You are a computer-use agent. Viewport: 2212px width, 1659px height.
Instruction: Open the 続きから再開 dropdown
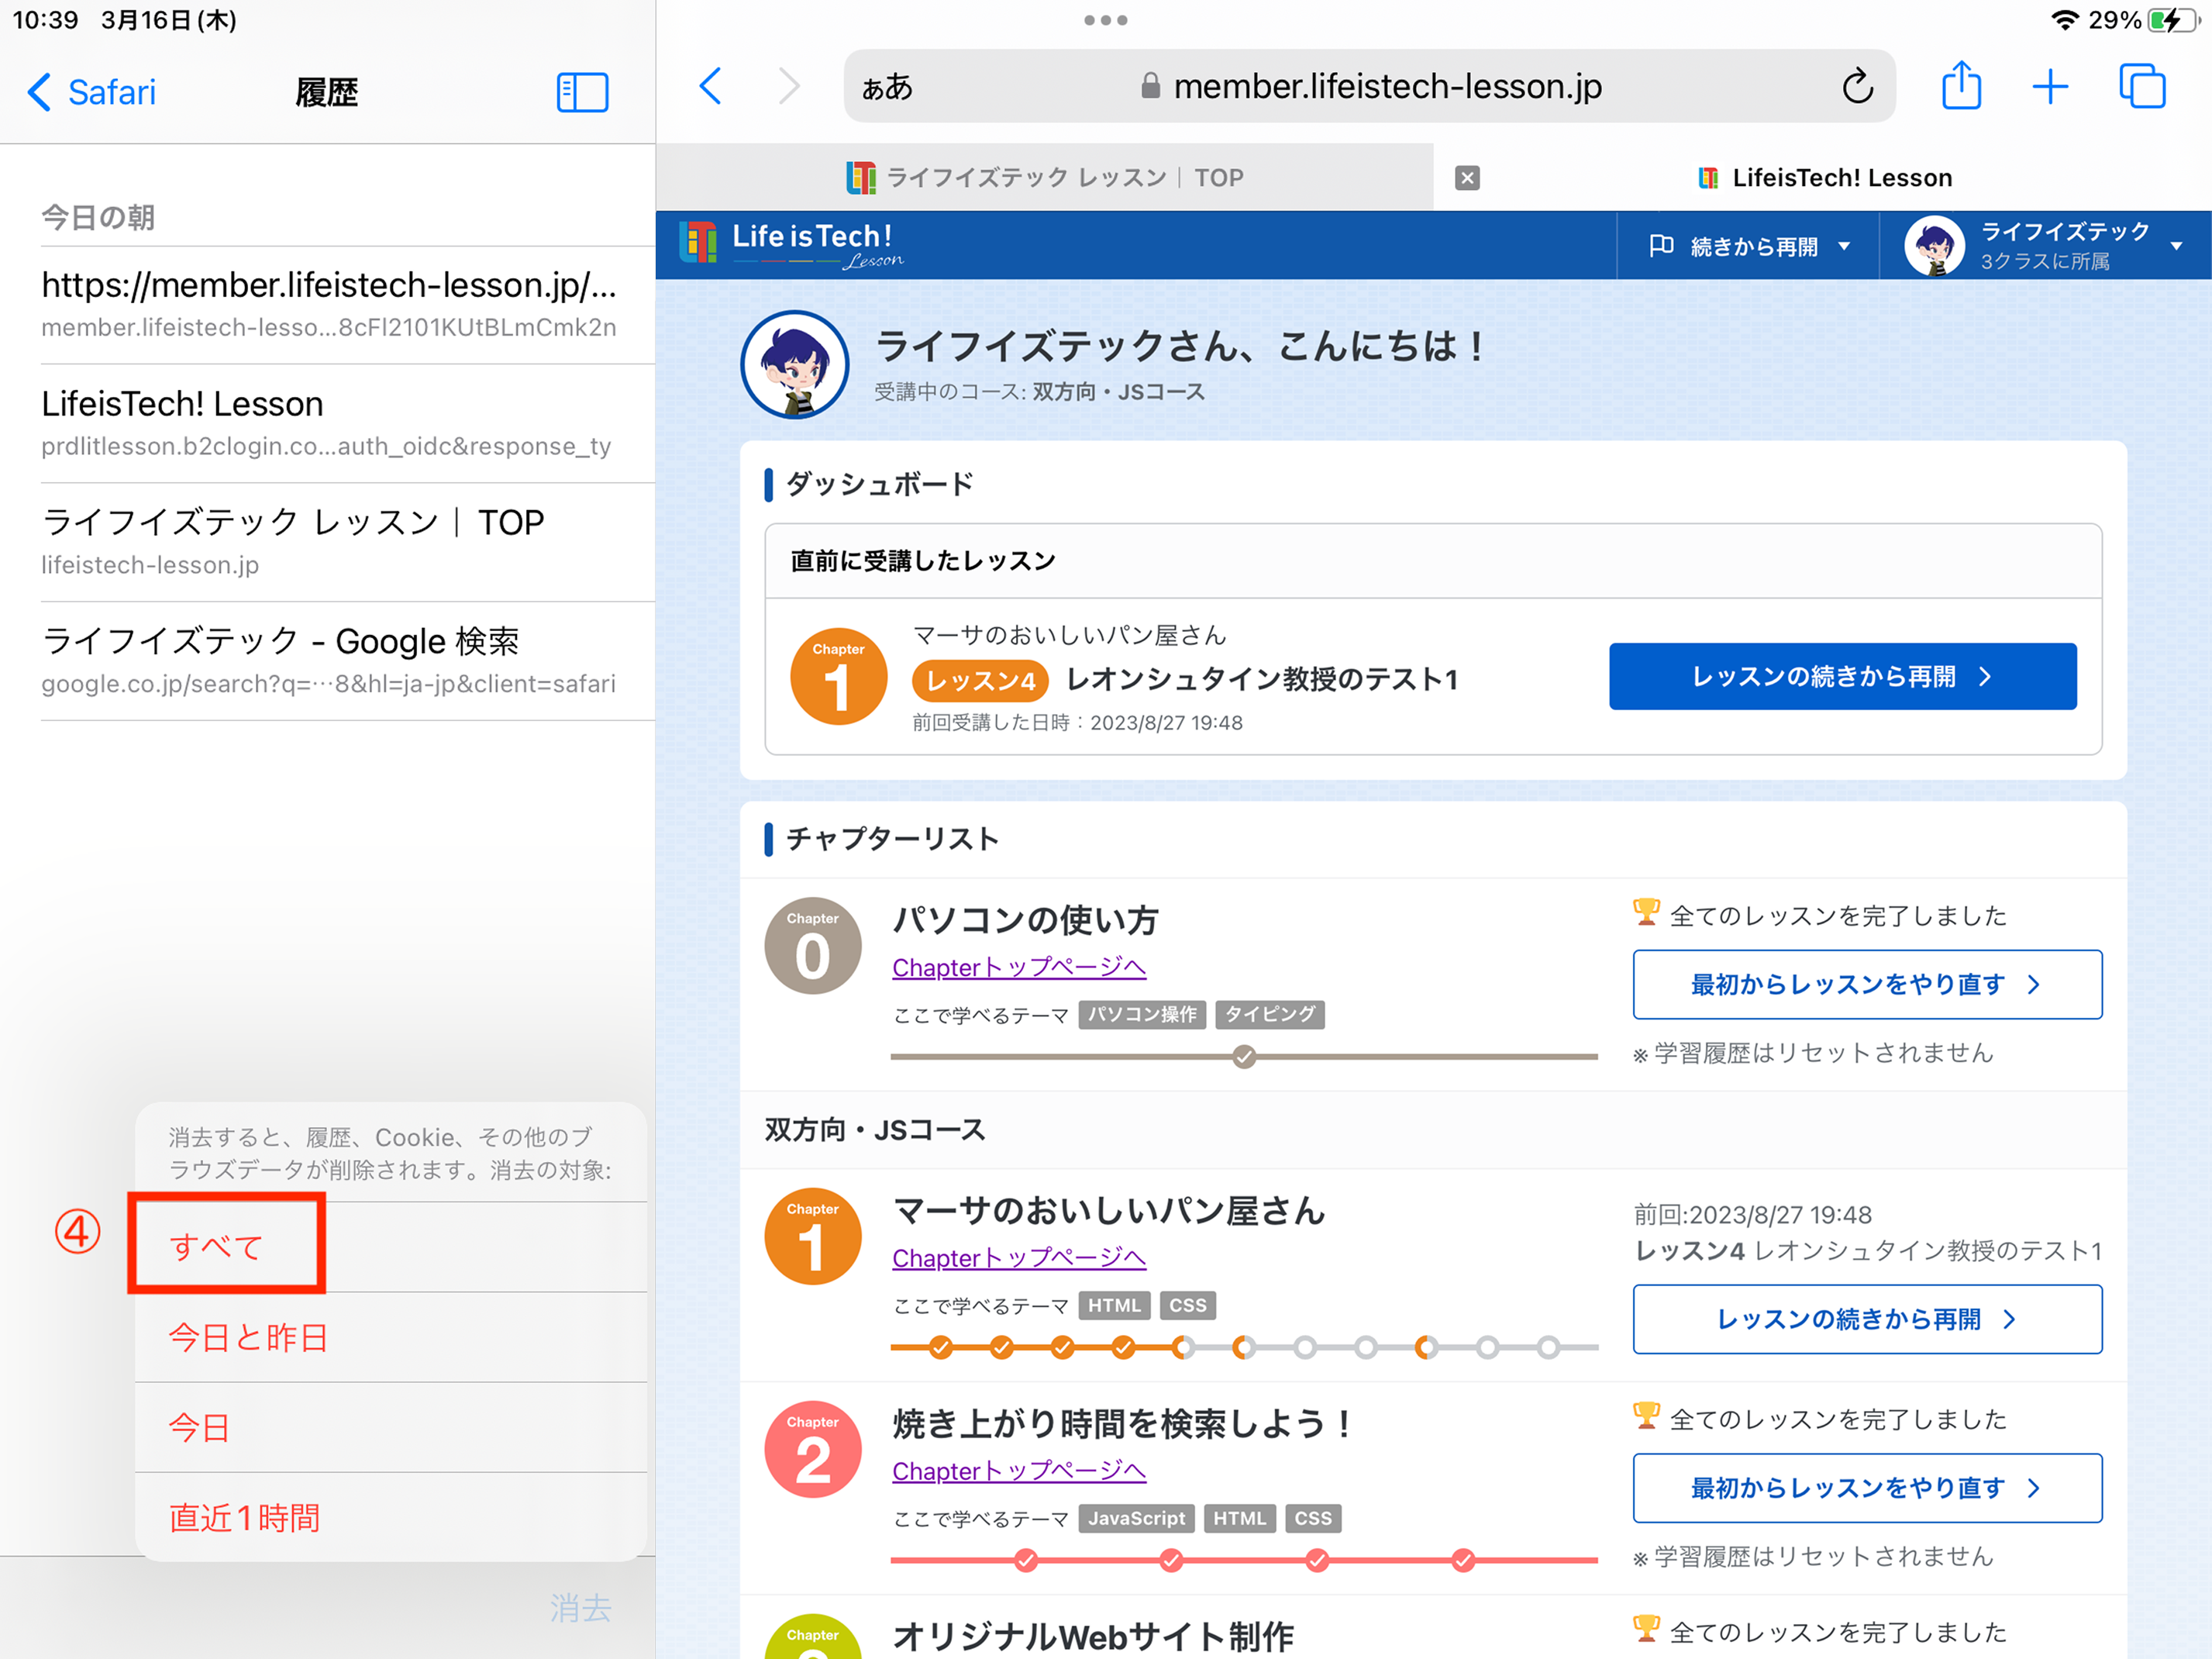pos(1749,246)
